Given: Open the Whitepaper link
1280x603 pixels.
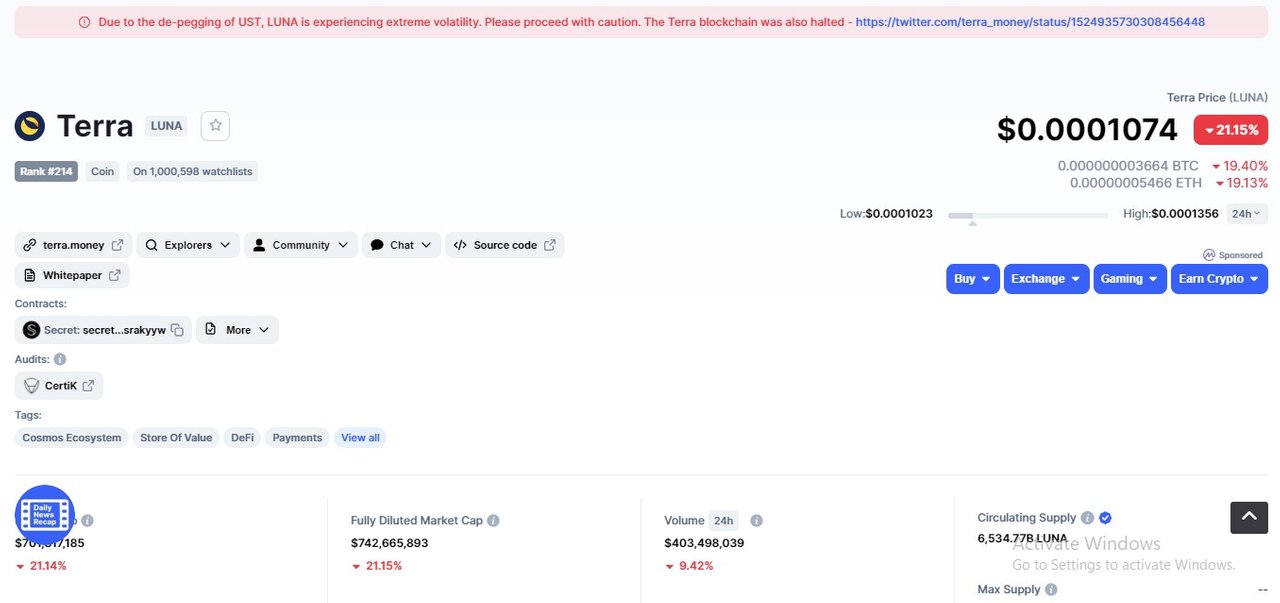Looking at the screenshot, I should [72, 275].
